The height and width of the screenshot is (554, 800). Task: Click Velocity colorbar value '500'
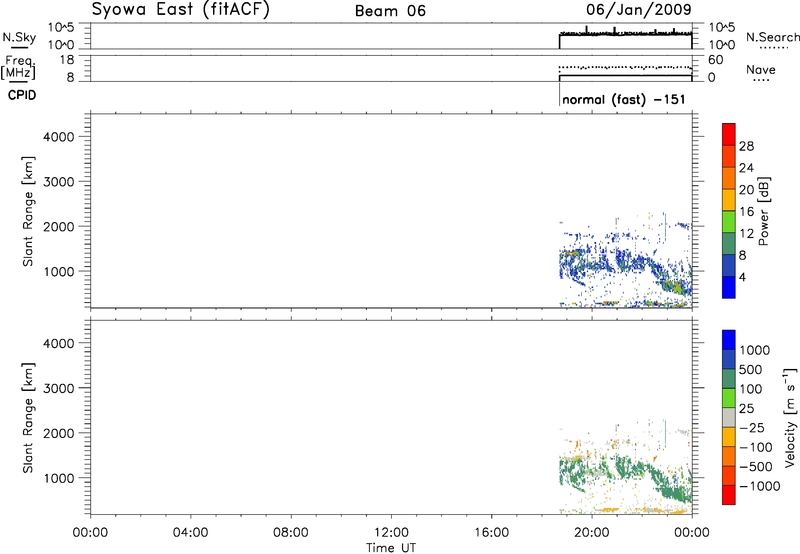pyautogui.click(x=751, y=370)
